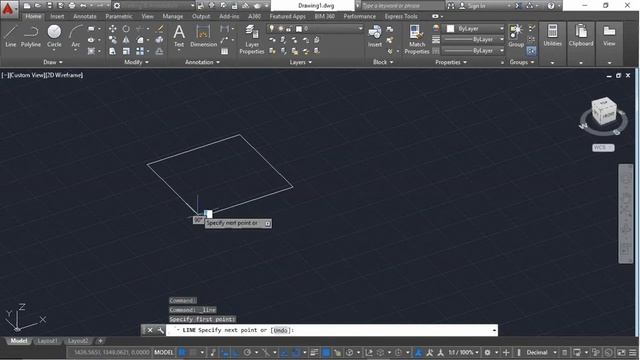This screenshot has width=640, height=360.
Task: Select the Dimension tool
Action: pos(203,36)
